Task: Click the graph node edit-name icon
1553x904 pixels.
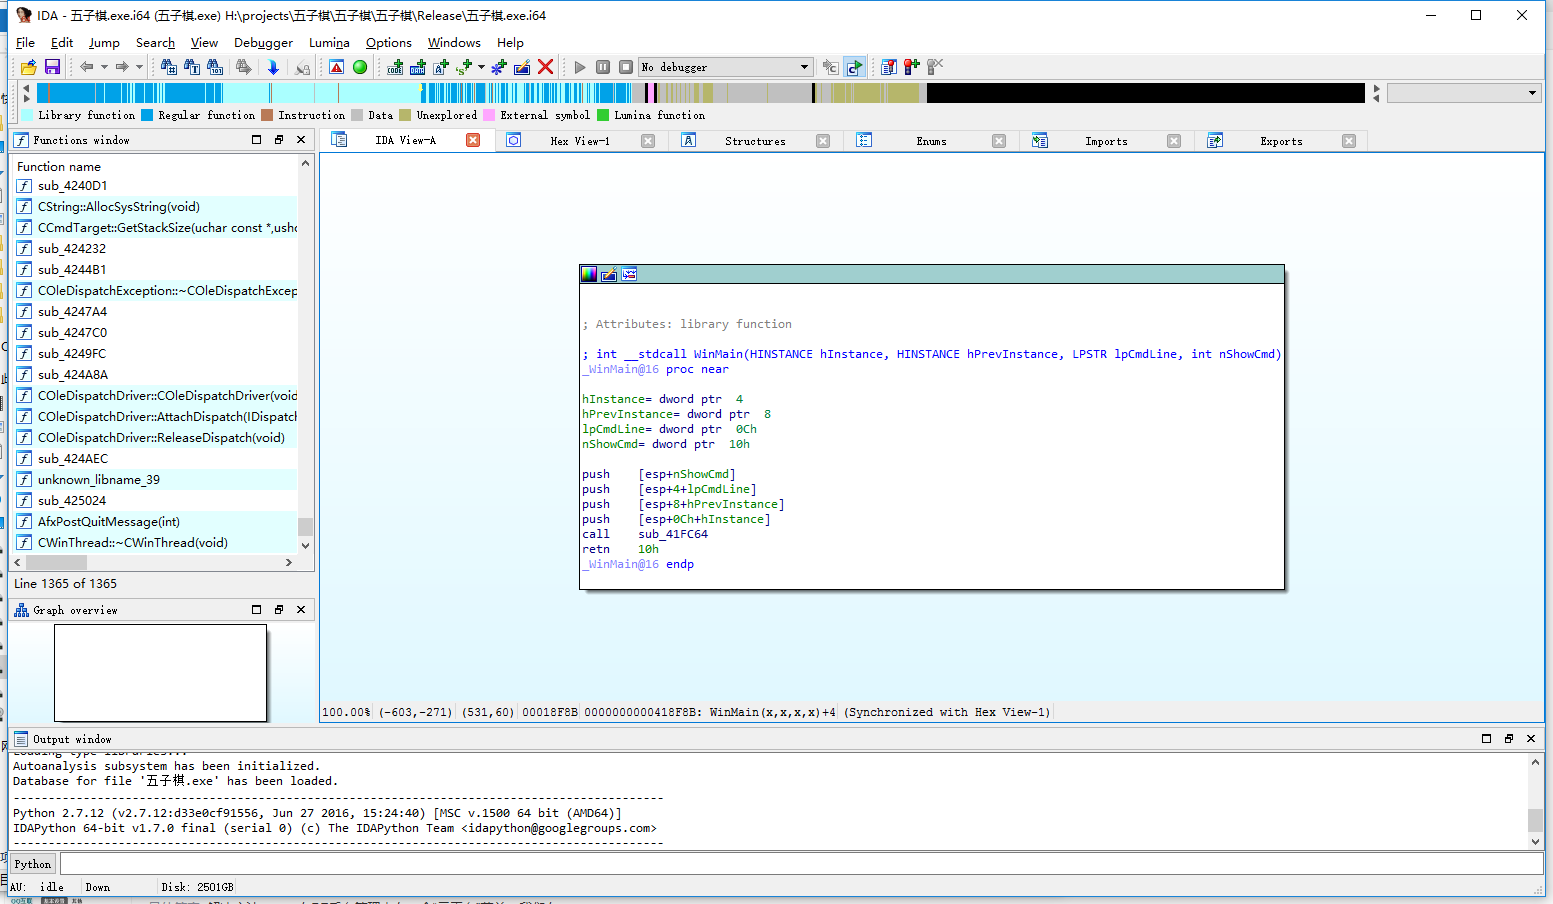Action: 609,274
